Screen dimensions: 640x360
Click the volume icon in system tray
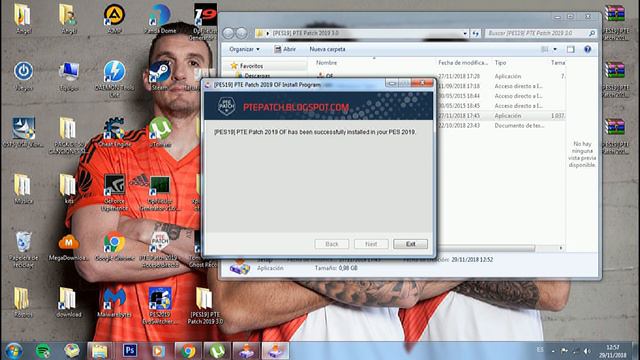tap(587, 351)
